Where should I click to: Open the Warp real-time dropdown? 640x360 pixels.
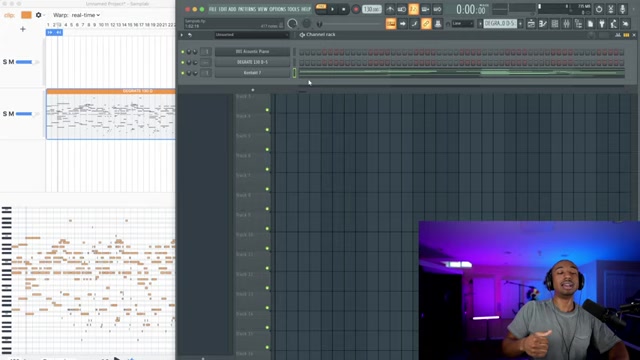pos(85,15)
